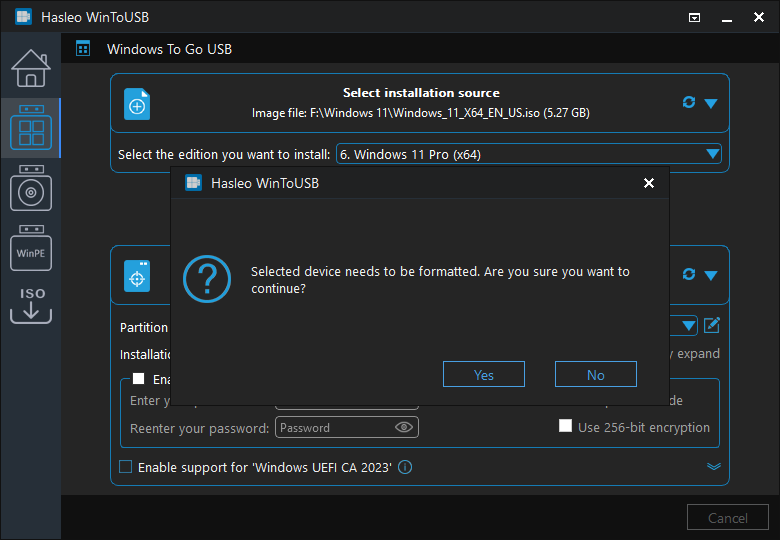The image size is (780, 540).
Task: Close the main Hasleo WinToUSB window
Action: [759, 17]
